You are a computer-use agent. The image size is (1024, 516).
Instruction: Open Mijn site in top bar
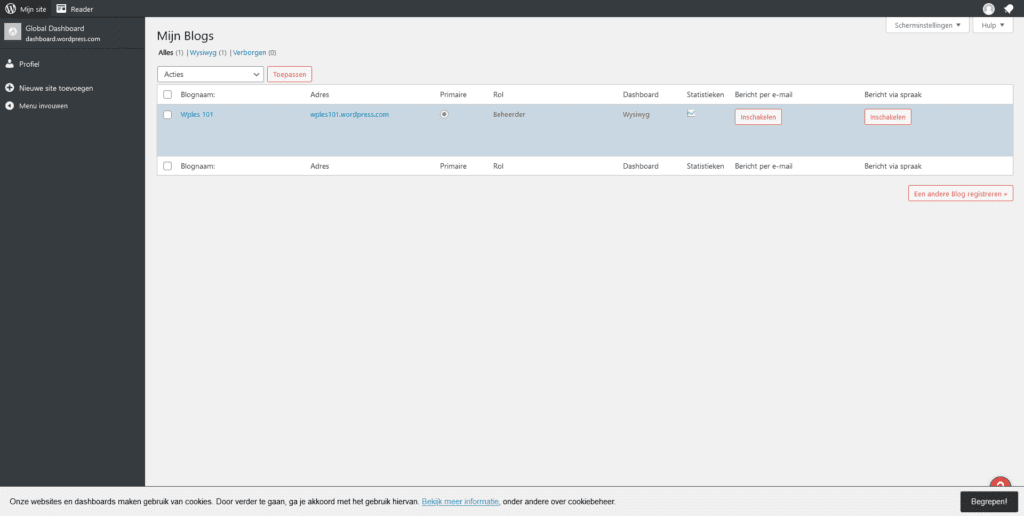[33, 9]
